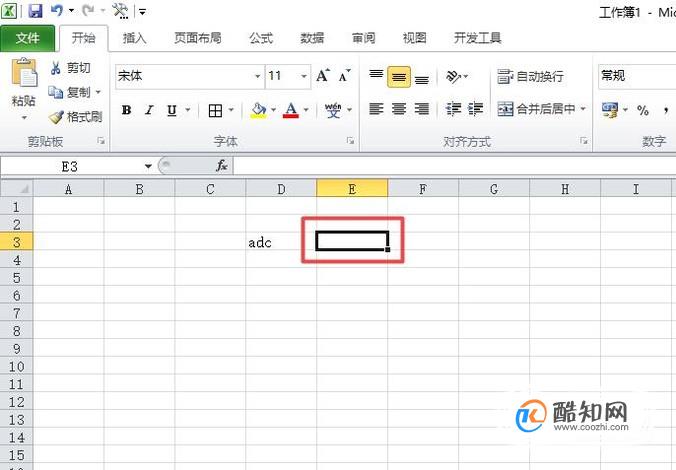The height and width of the screenshot is (470, 676).
Task: Click the Save icon in quick access toolbar
Action: (x=35, y=10)
